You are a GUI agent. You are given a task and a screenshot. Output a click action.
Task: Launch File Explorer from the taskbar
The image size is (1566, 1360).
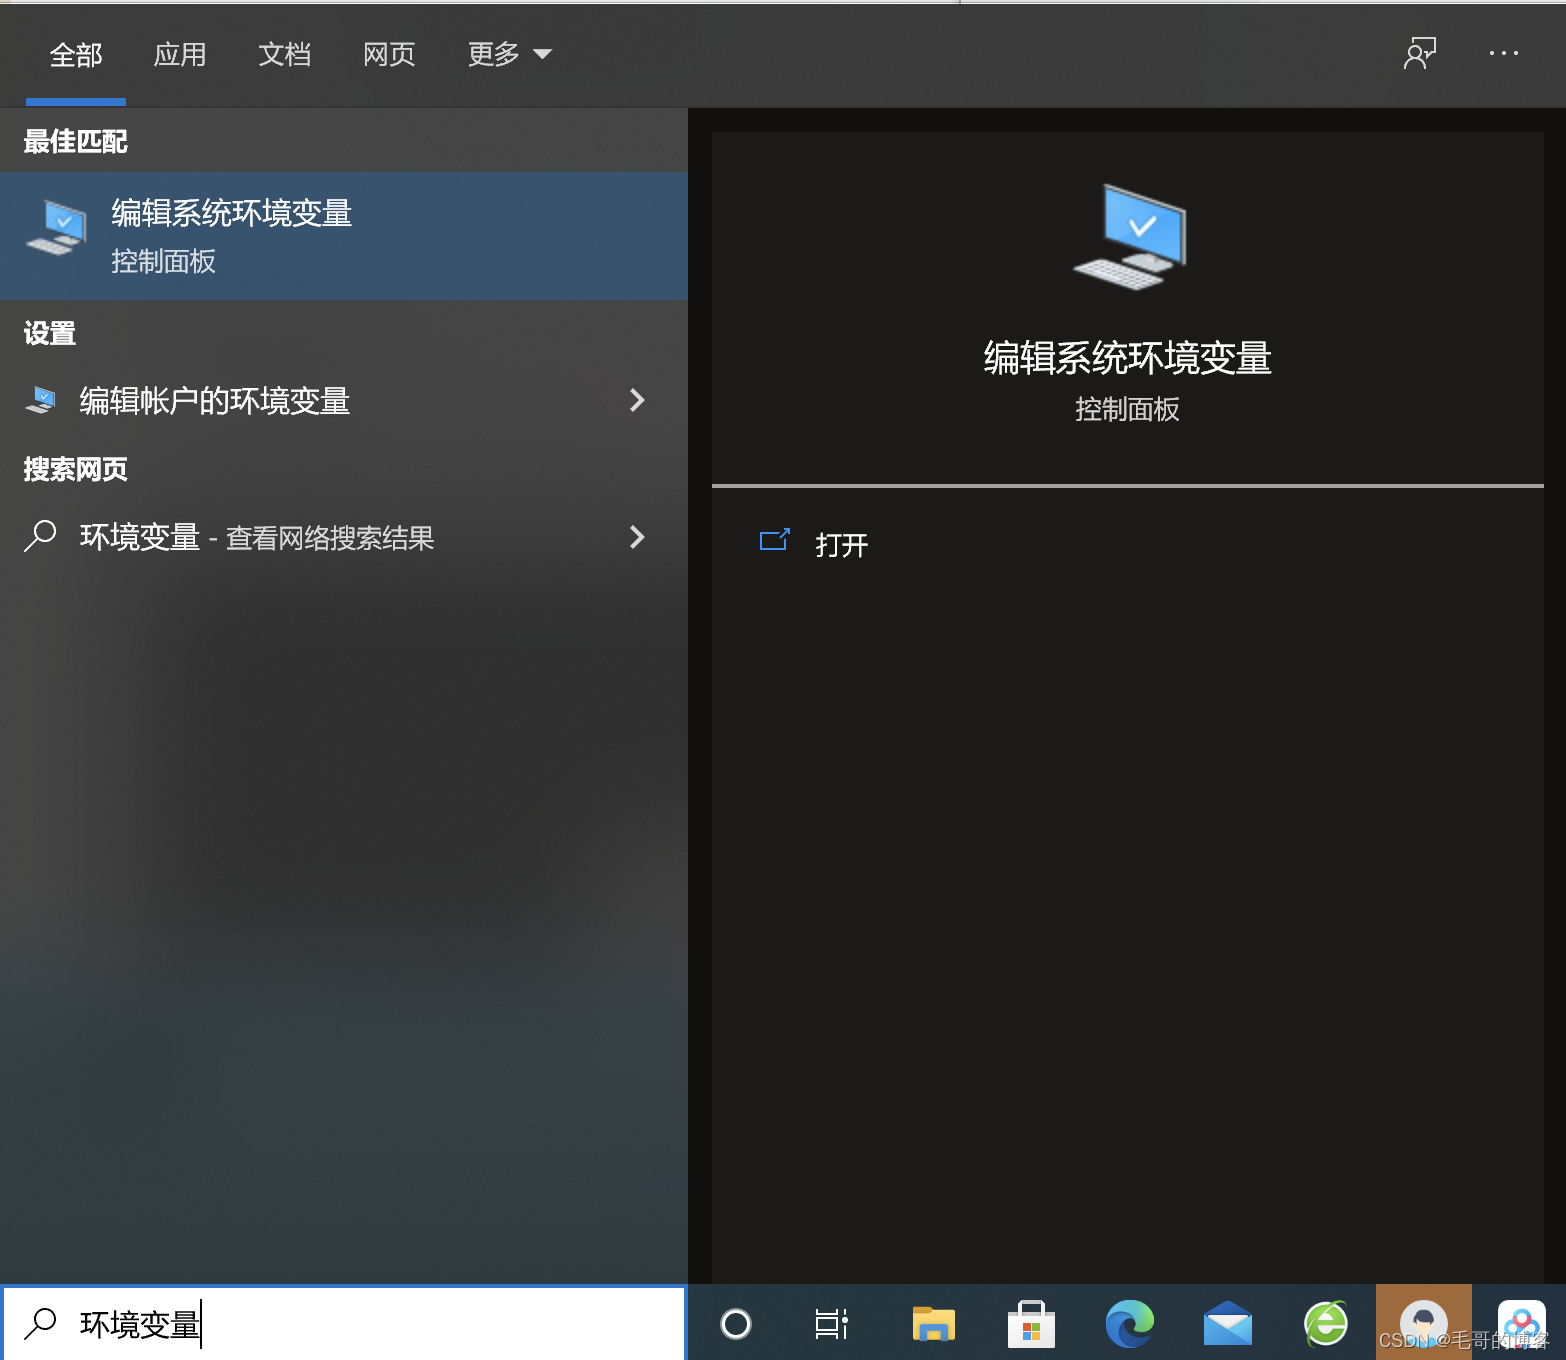click(934, 1324)
